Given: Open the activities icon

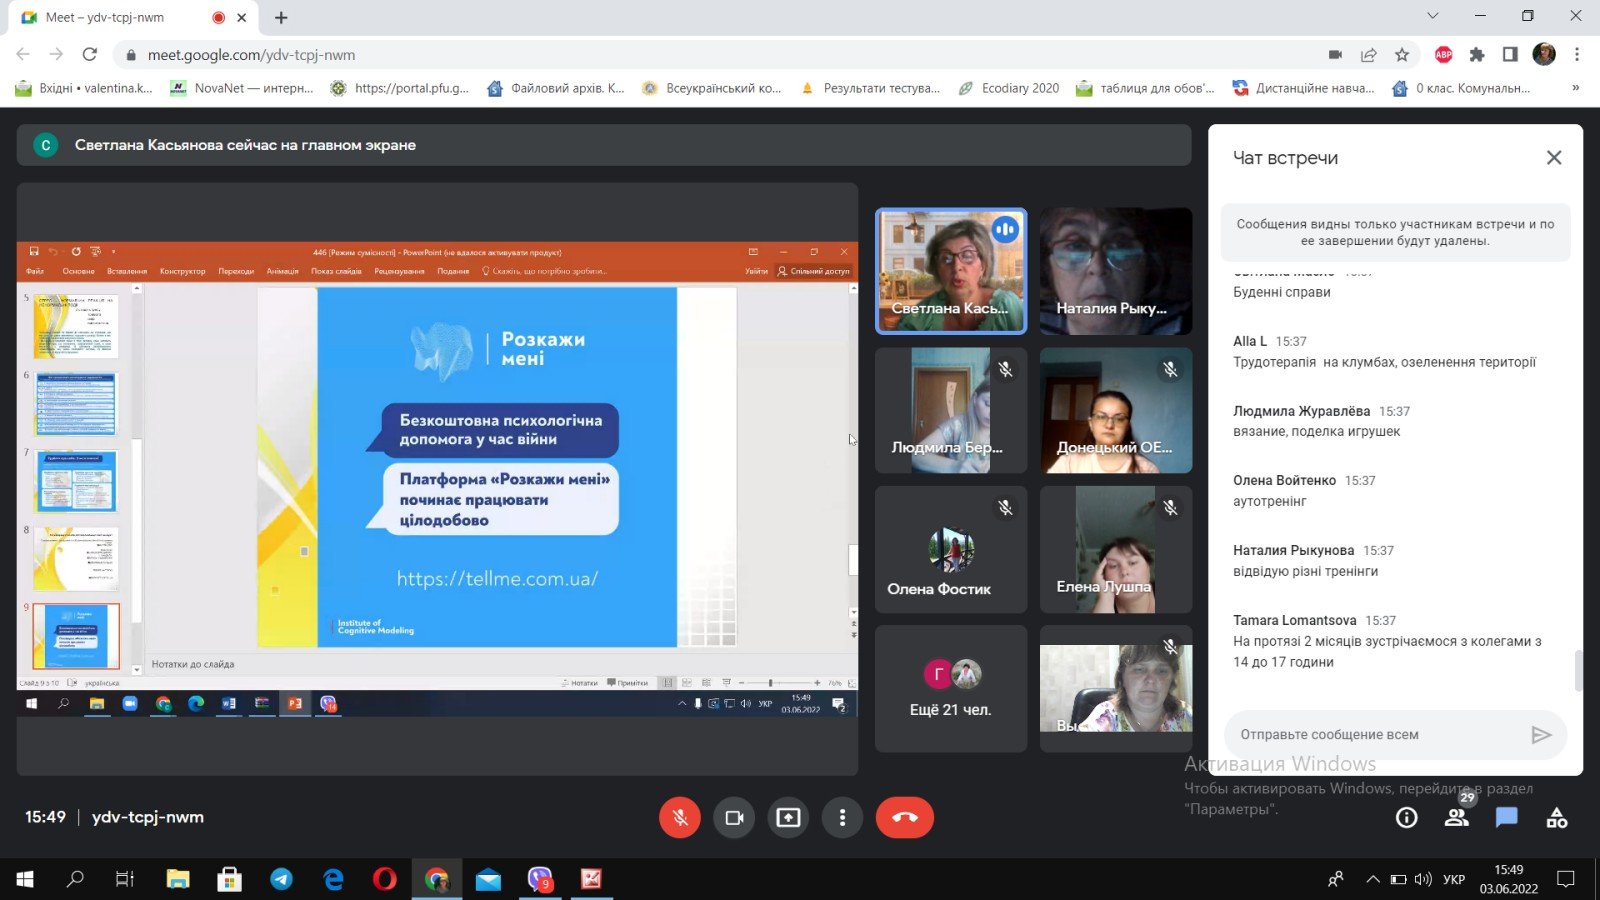Looking at the screenshot, I should [x=1557, y=818].
